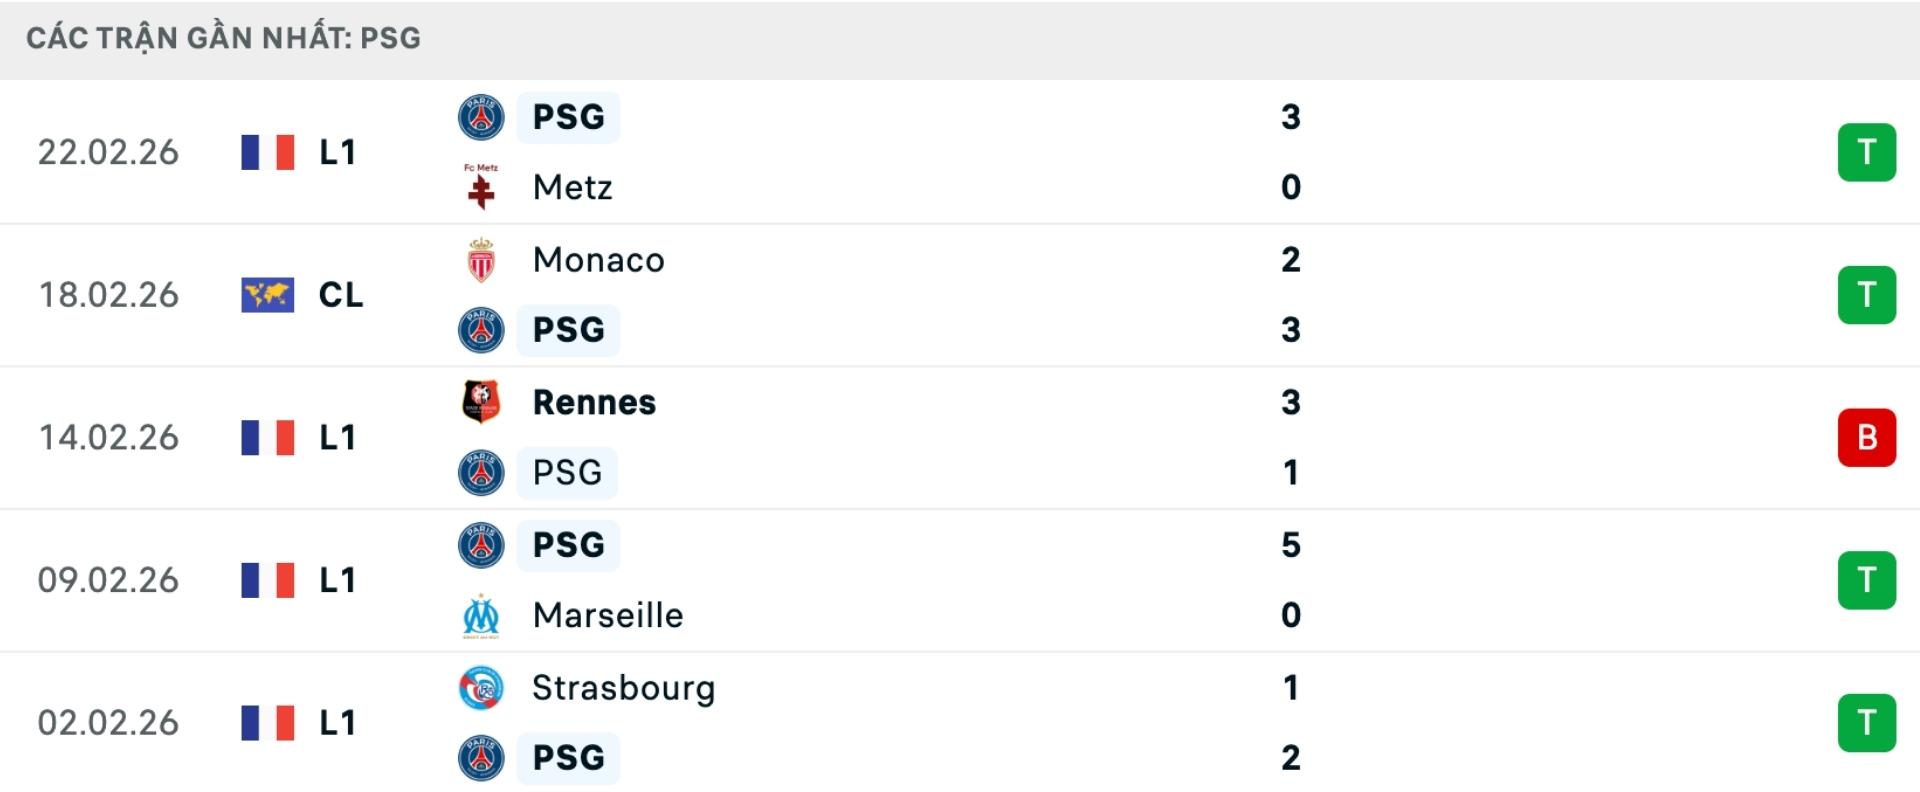Click the green result badge for Monaco match
The image size is (1920, 792).
point(1868,294)
